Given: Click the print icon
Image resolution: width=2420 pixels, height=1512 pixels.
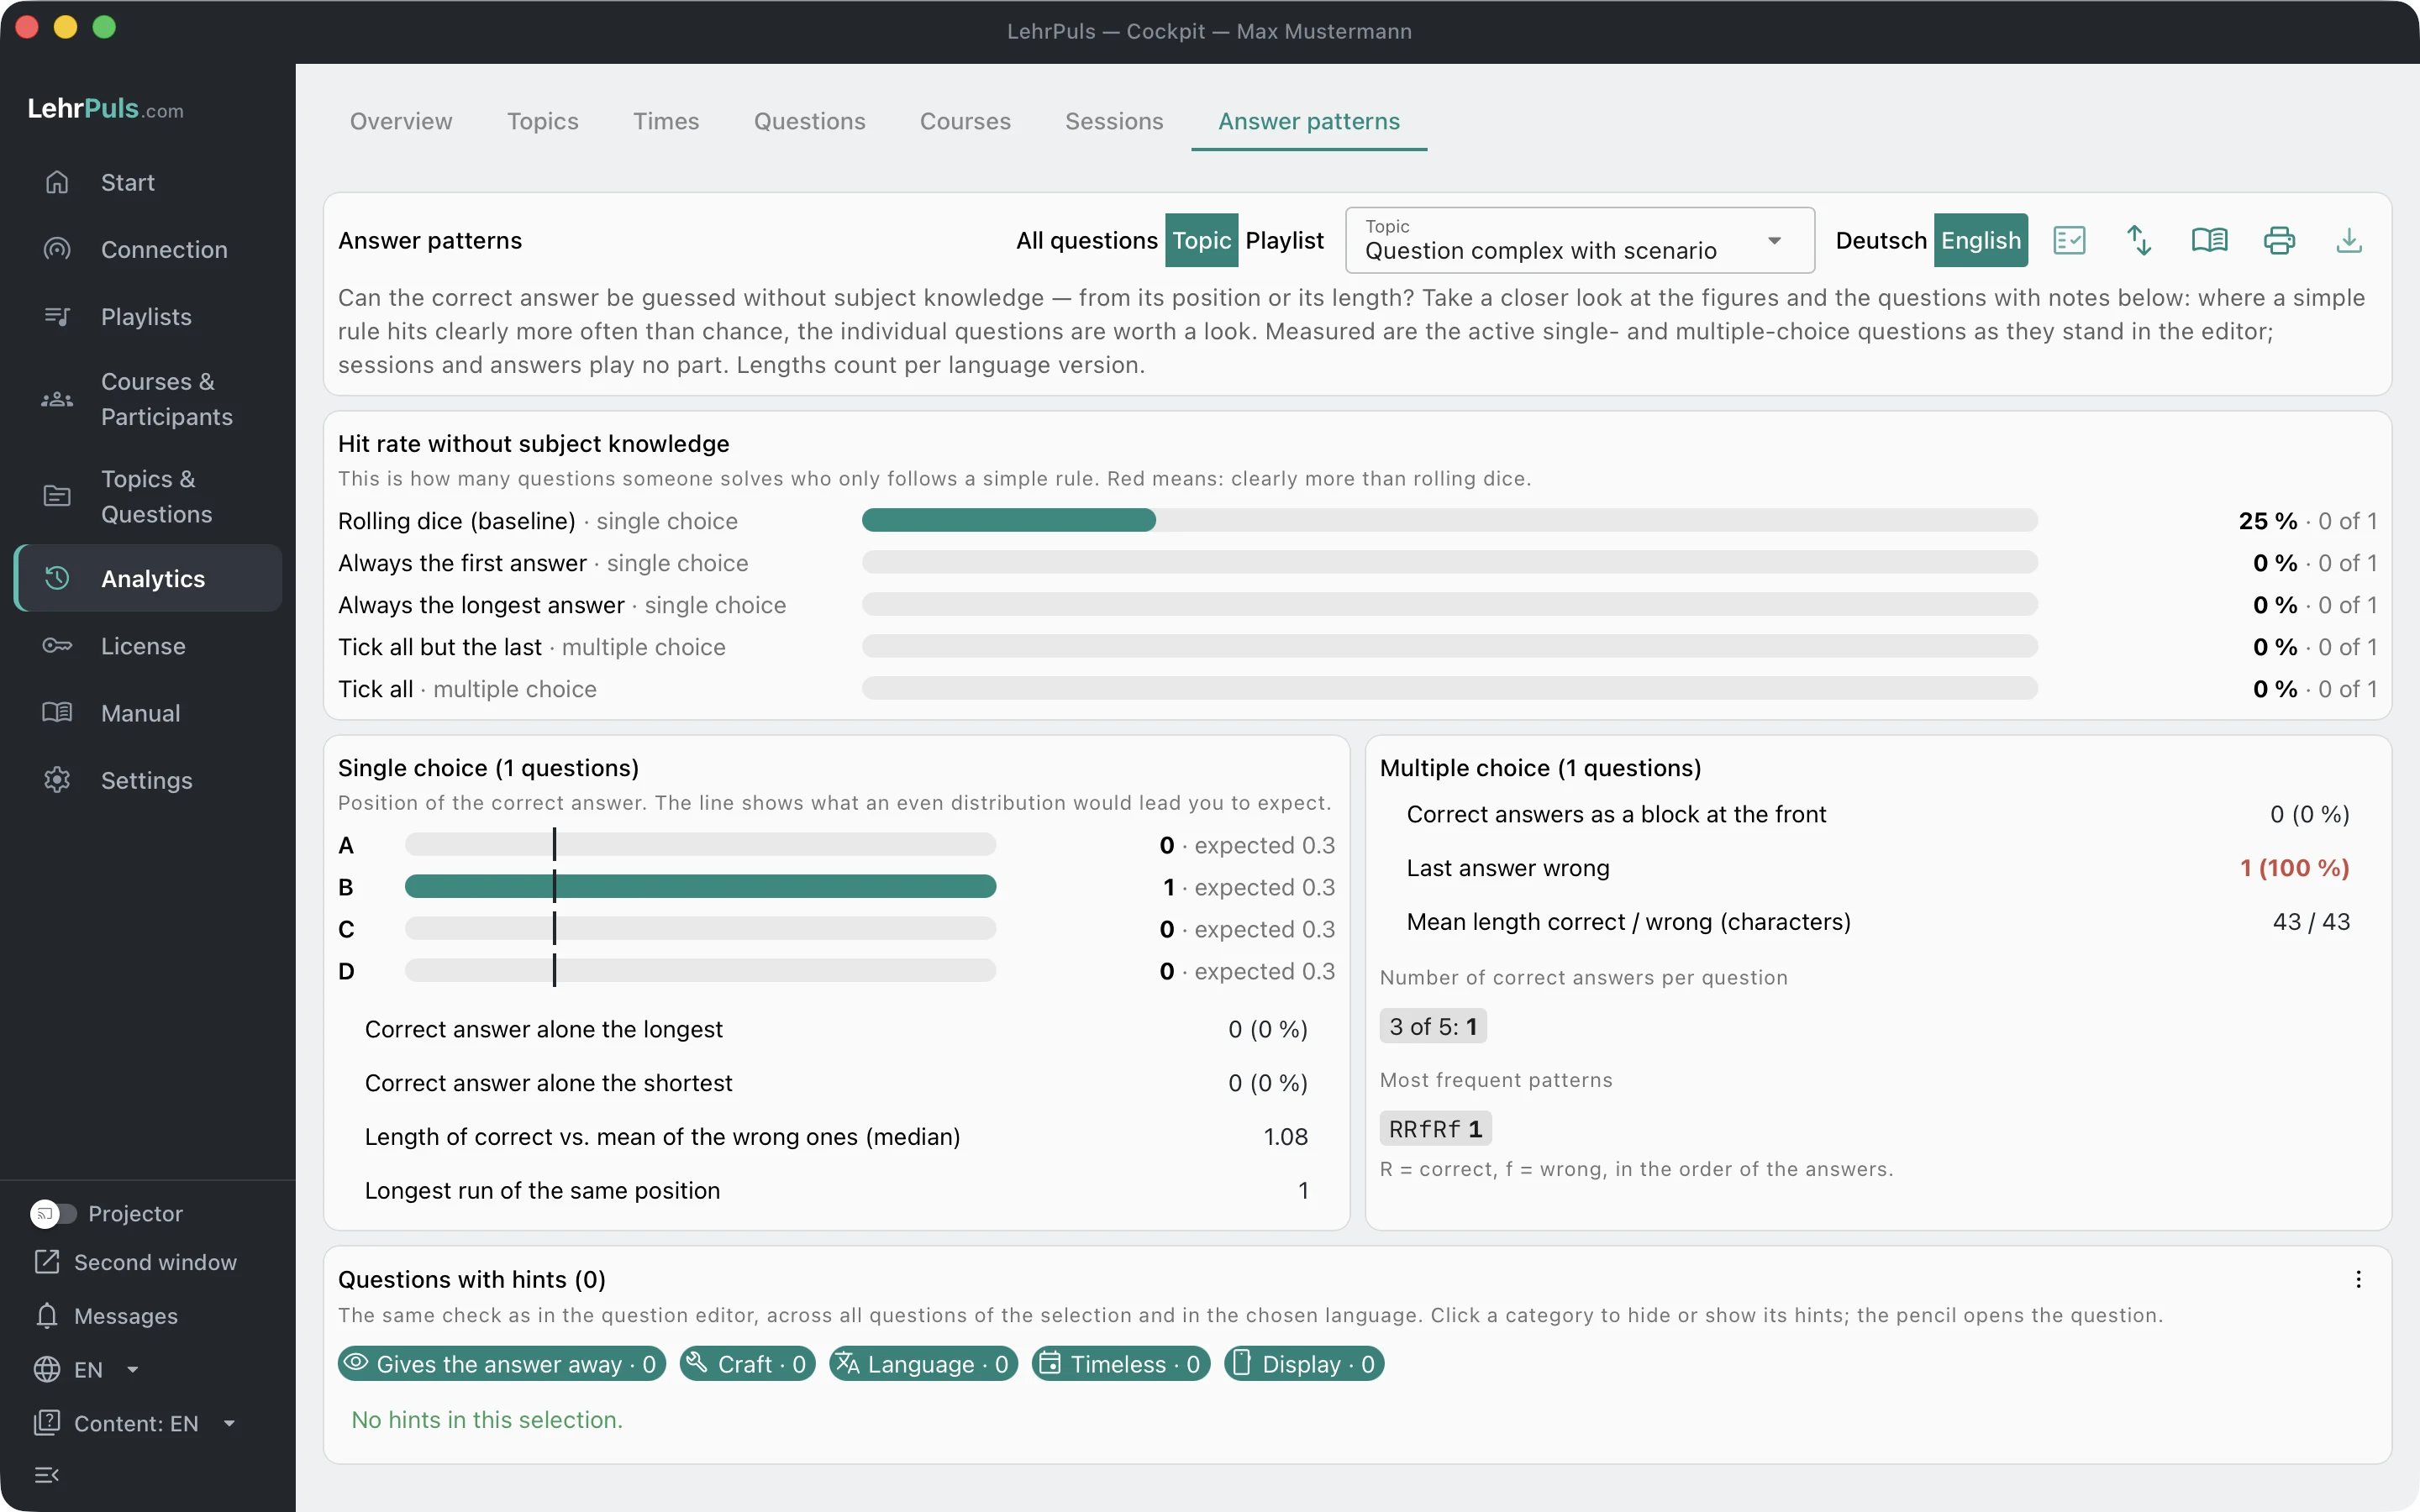Looking at the screenshot, I should click(x=2279, y=240).
